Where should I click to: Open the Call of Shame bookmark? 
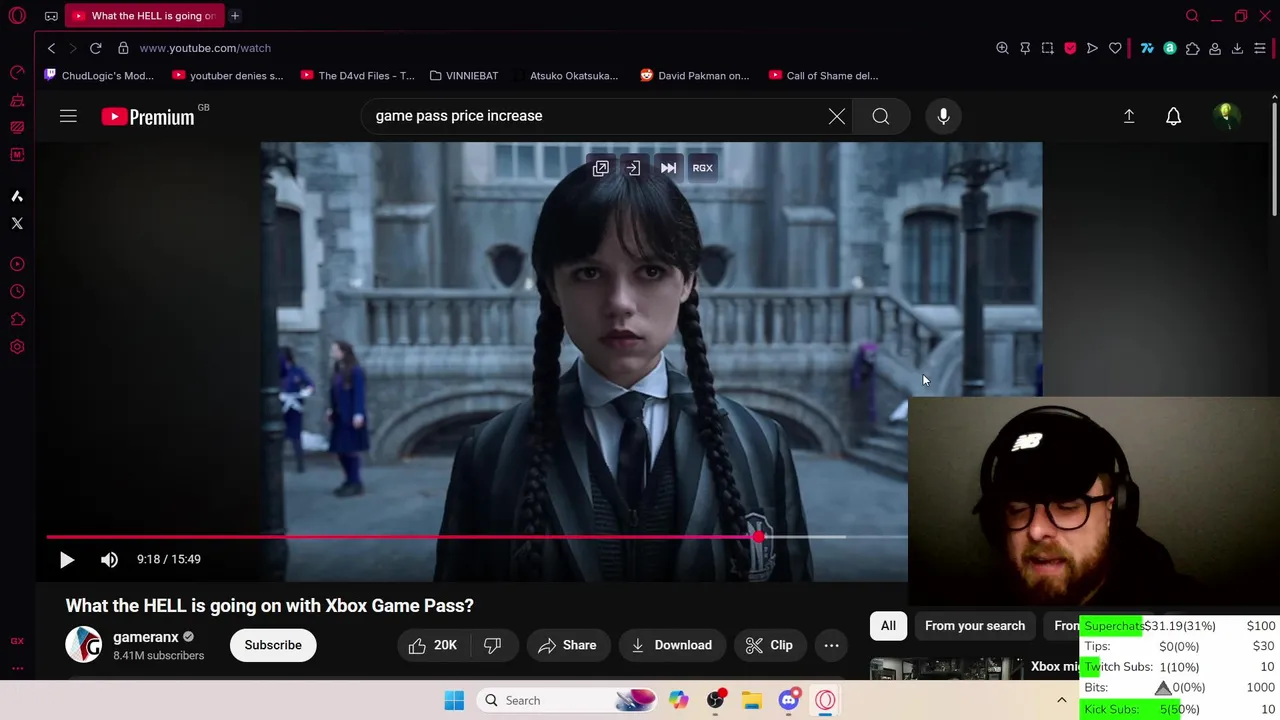click(x=824, y=76)
